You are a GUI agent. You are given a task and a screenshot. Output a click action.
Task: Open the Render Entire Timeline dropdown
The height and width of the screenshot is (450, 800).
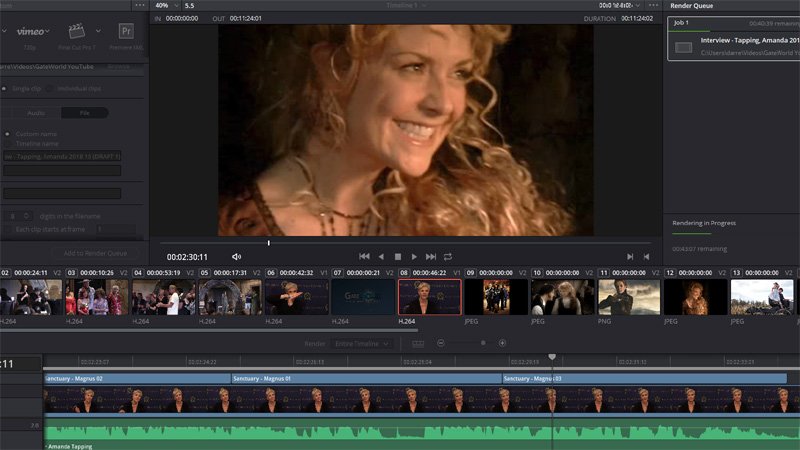(362, 343)
